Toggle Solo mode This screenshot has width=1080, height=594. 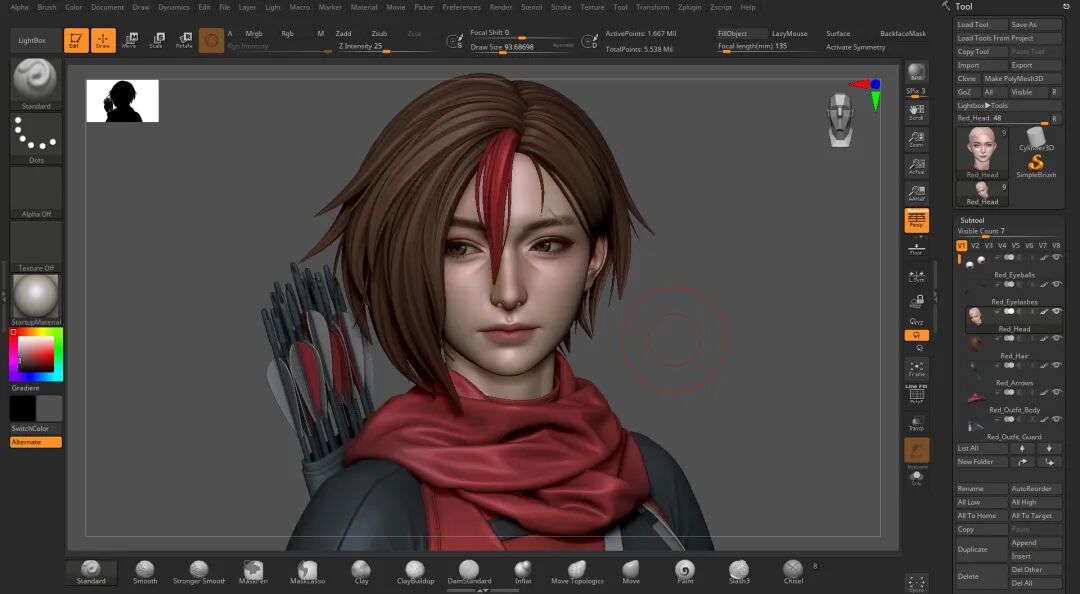[x=916, y=478]
